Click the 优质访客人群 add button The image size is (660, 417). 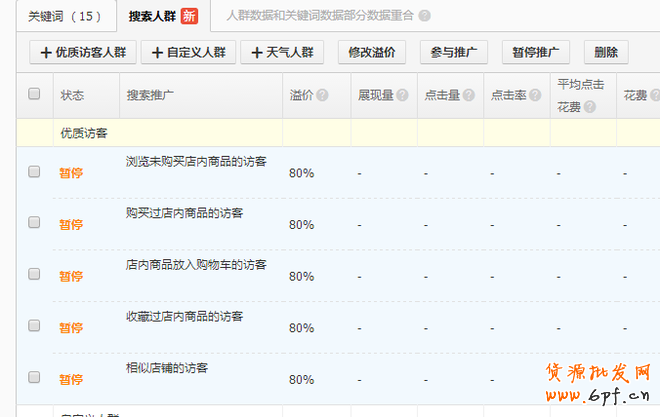82,52
